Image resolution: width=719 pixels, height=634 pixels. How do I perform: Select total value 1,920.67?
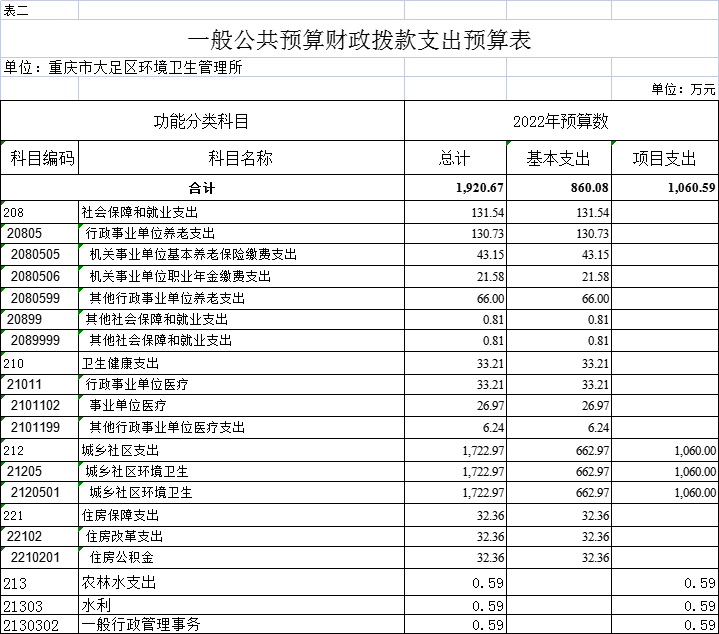[x=455, y=187]
